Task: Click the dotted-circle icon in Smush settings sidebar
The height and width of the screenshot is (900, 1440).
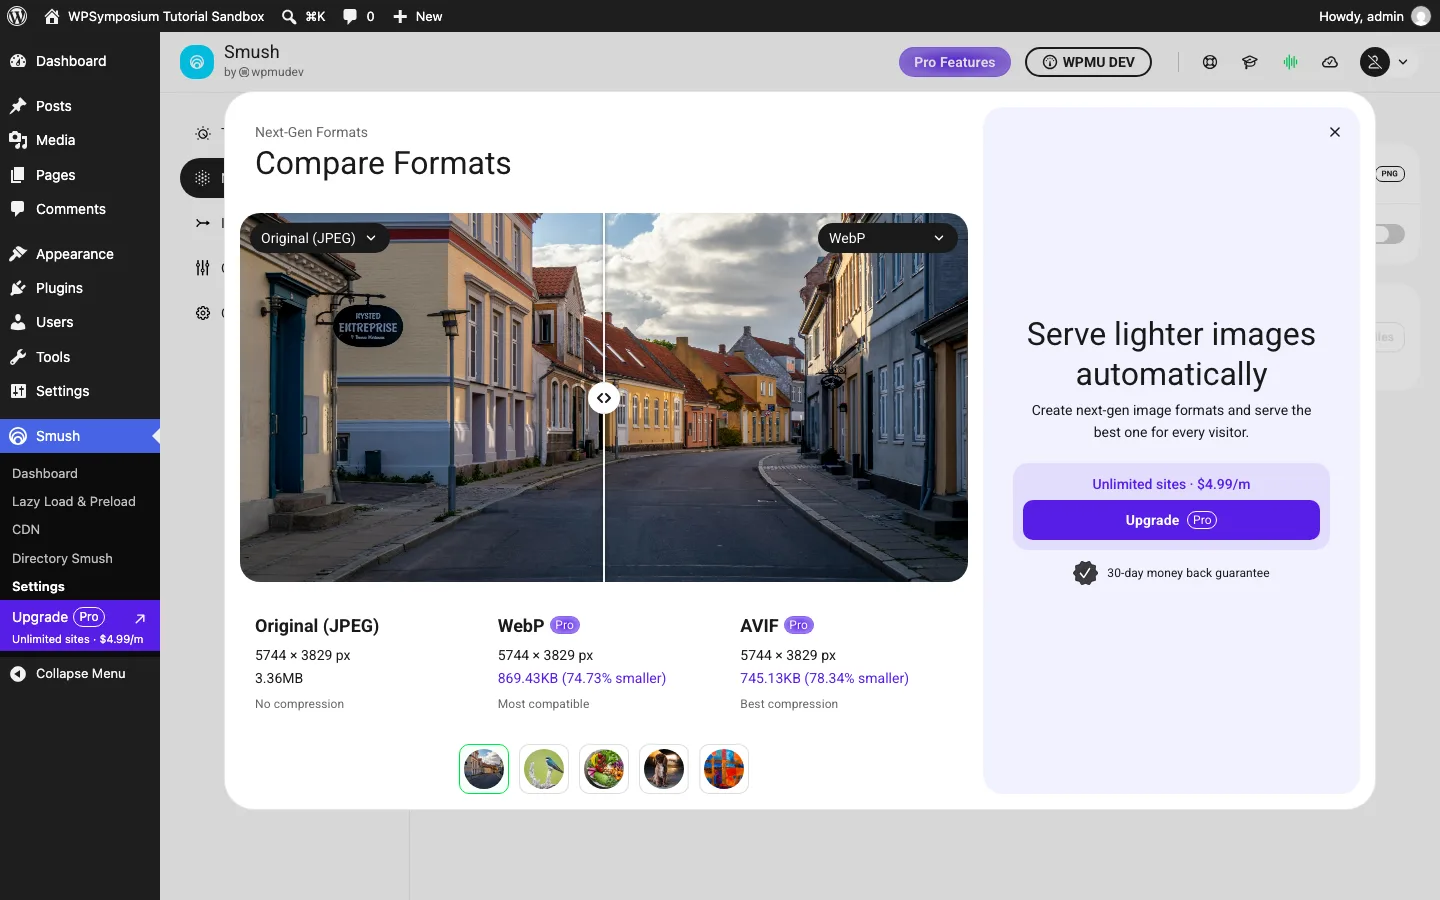Action: tap(202, 178)
